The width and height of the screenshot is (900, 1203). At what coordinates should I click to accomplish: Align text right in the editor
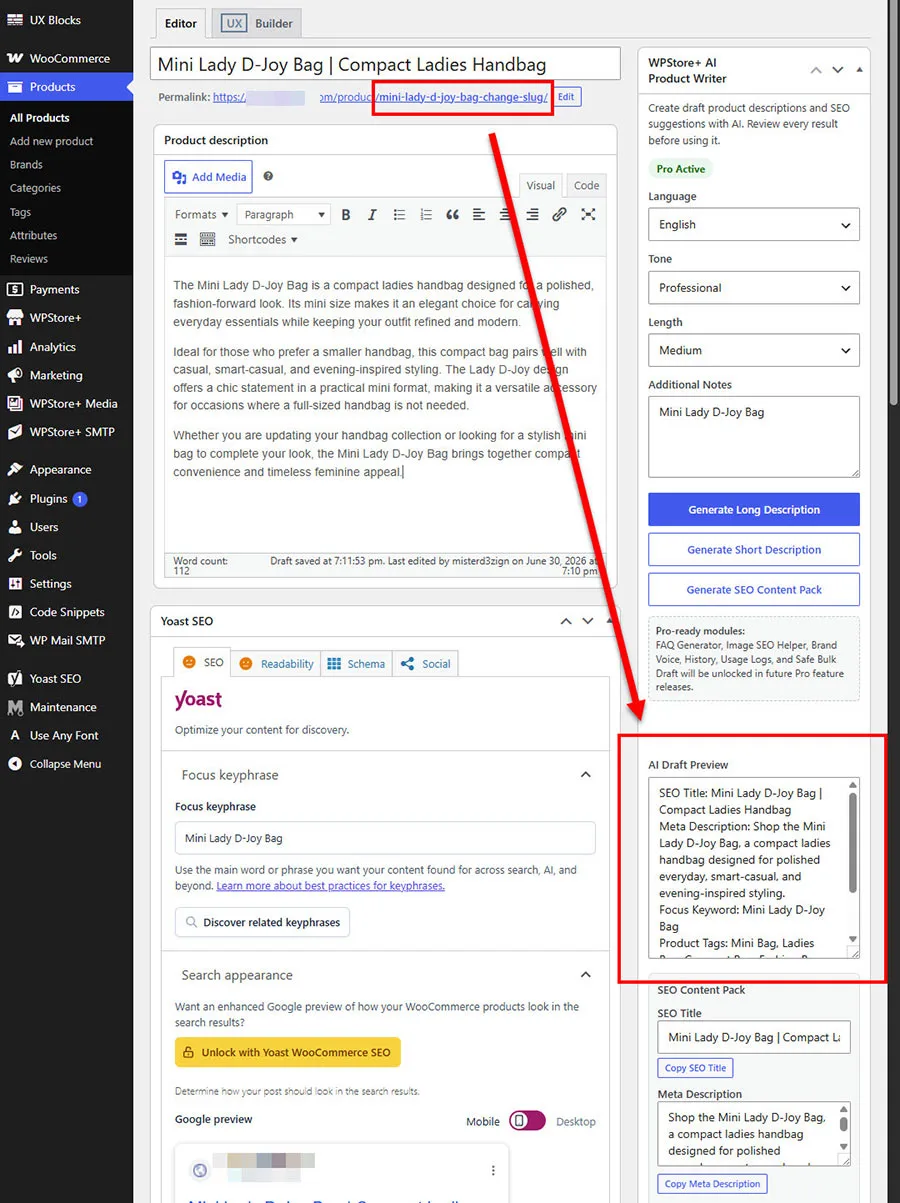click(532, 214)
